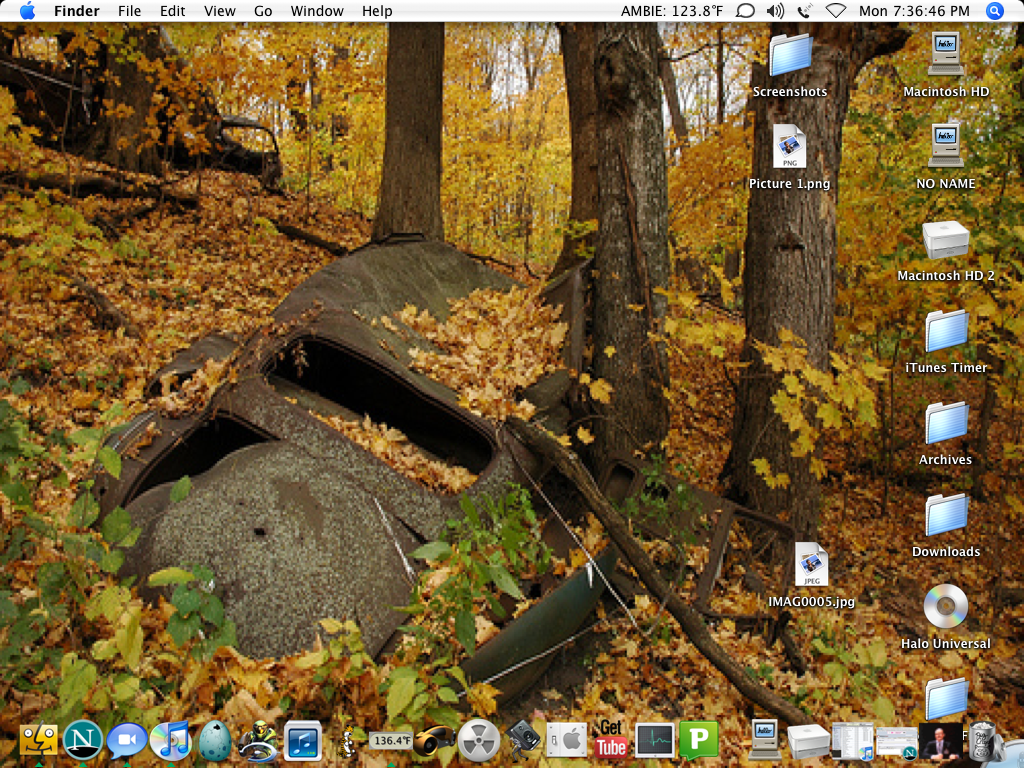Screen dimensions: 1024x768
Task: Open the Window menu
Action: click(x=317, y=11)
